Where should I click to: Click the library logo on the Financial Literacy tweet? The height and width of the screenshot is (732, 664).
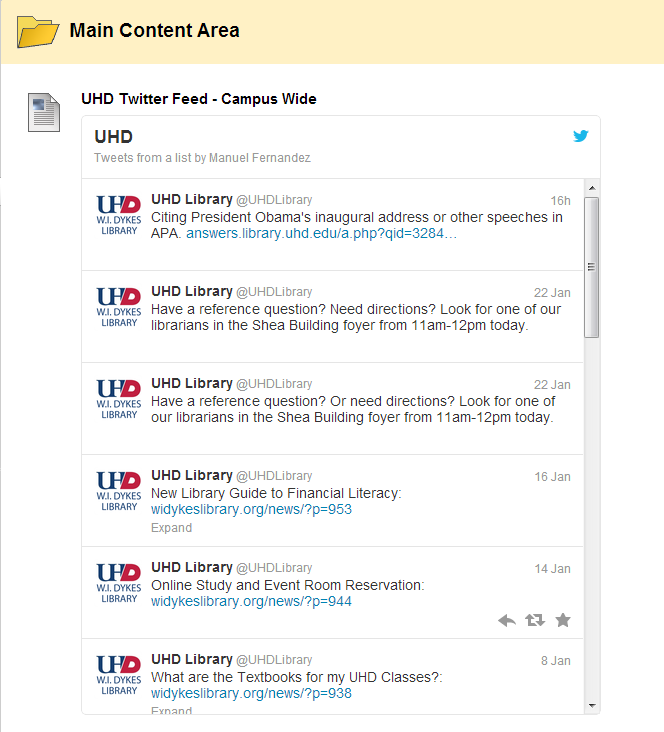[x=119, y=491]
